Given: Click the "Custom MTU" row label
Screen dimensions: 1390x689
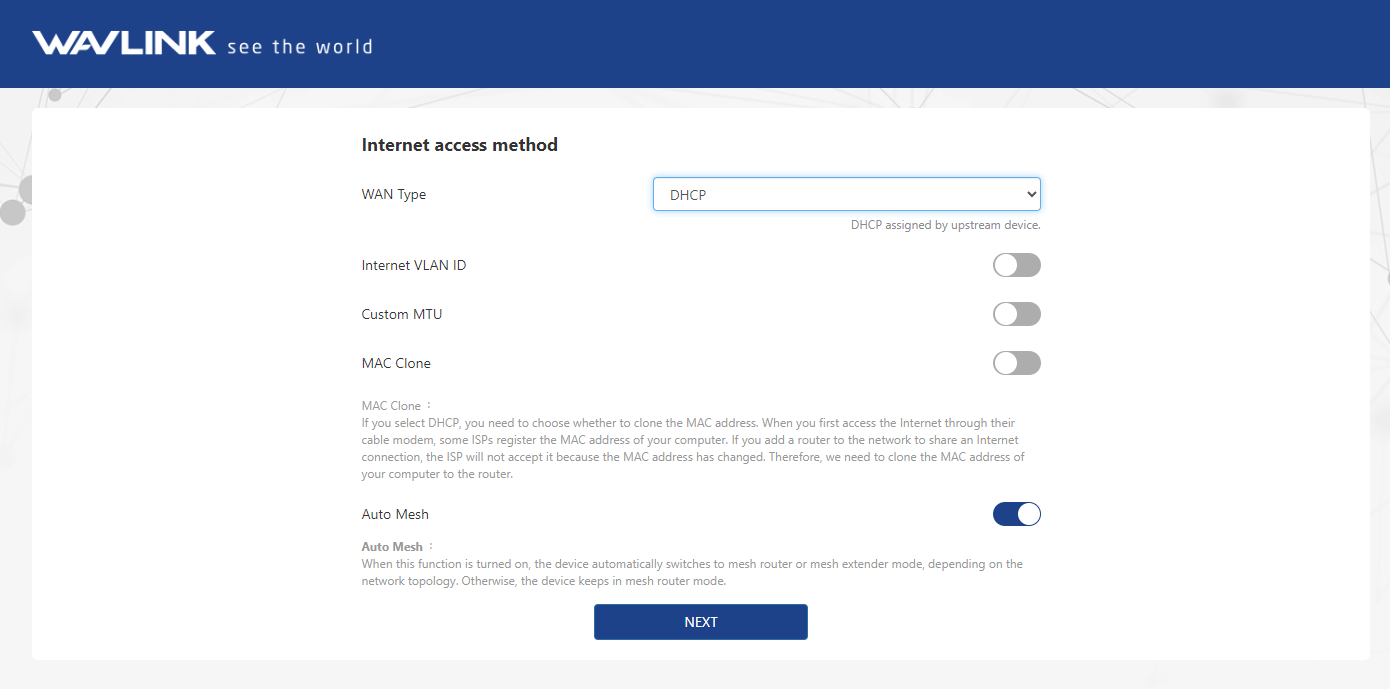Looking at the screenshot, I should (401, 314).
